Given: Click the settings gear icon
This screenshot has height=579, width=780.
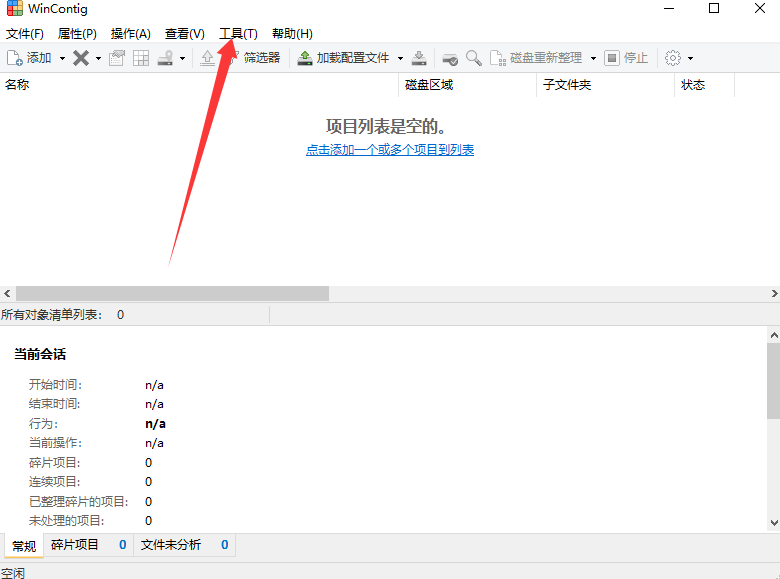Looking at the screenshot, I should coord(673,58).
